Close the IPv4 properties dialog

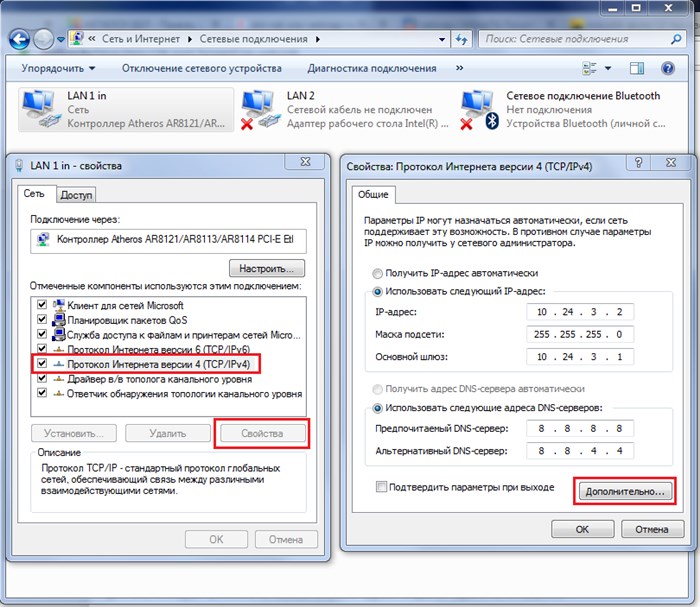point(671,162)
